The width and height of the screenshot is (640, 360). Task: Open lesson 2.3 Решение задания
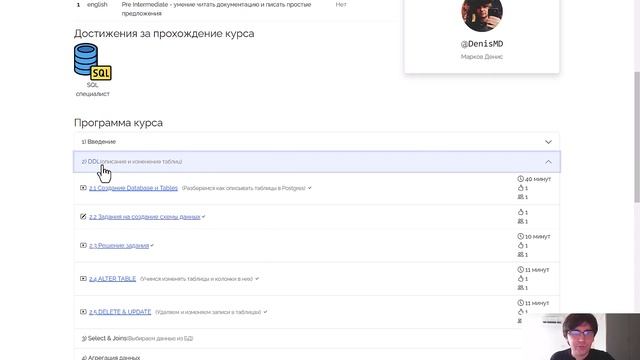tap(119, 245)
